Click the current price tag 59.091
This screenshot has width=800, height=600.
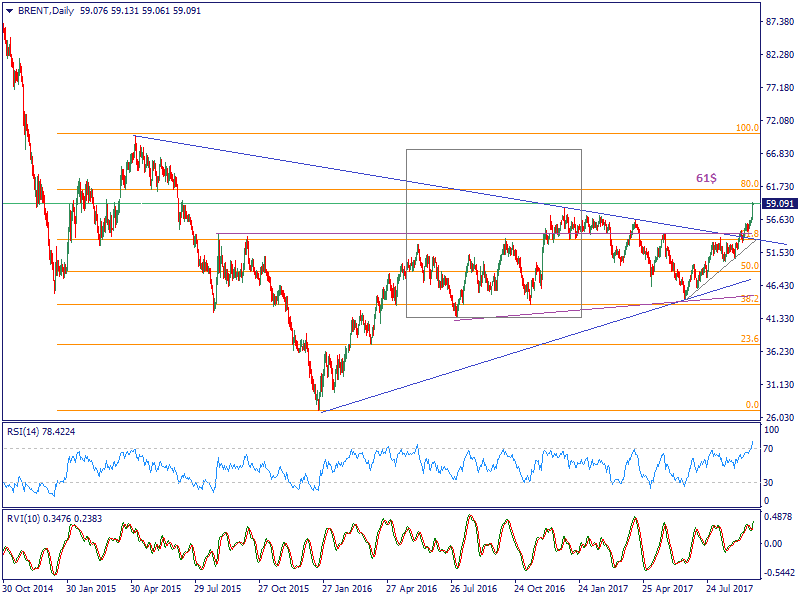pos(779,204)
